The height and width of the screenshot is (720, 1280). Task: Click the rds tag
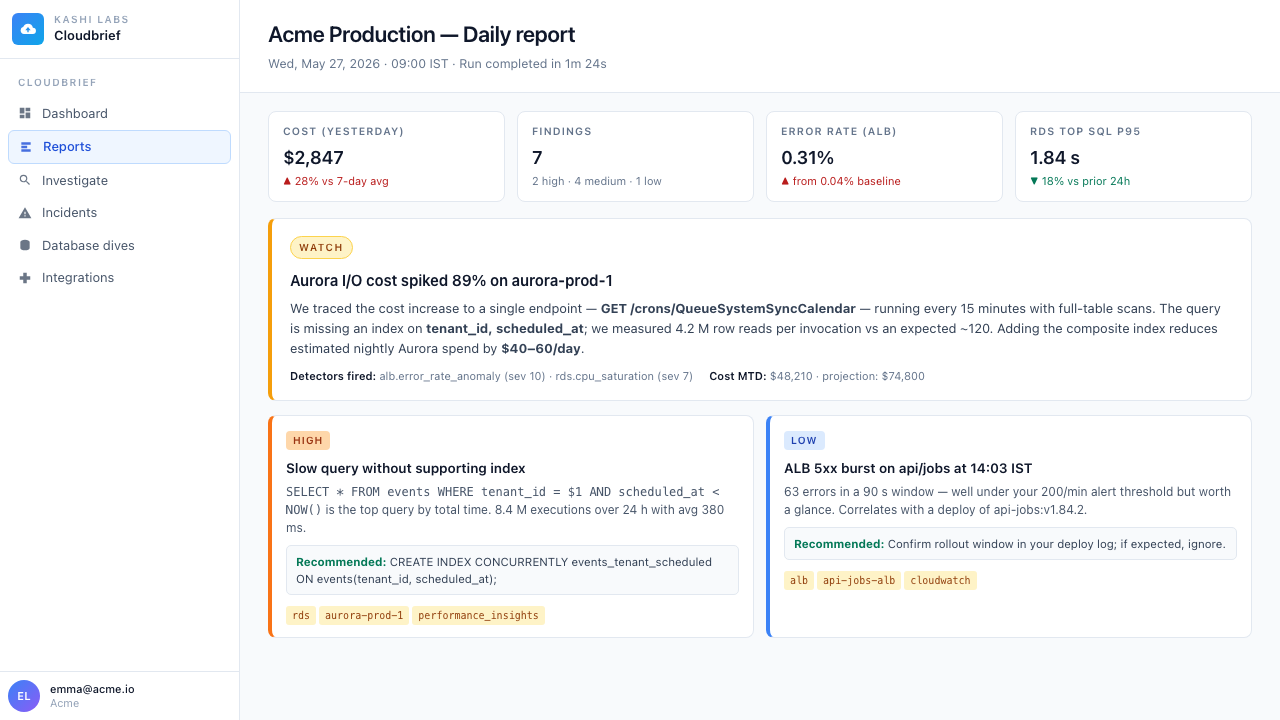(x=300, y=615)
